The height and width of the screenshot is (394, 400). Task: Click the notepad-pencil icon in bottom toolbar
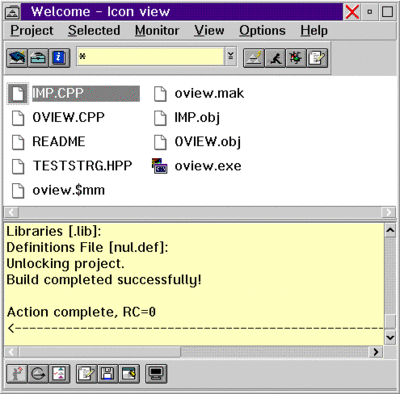(x=86, y=374)
